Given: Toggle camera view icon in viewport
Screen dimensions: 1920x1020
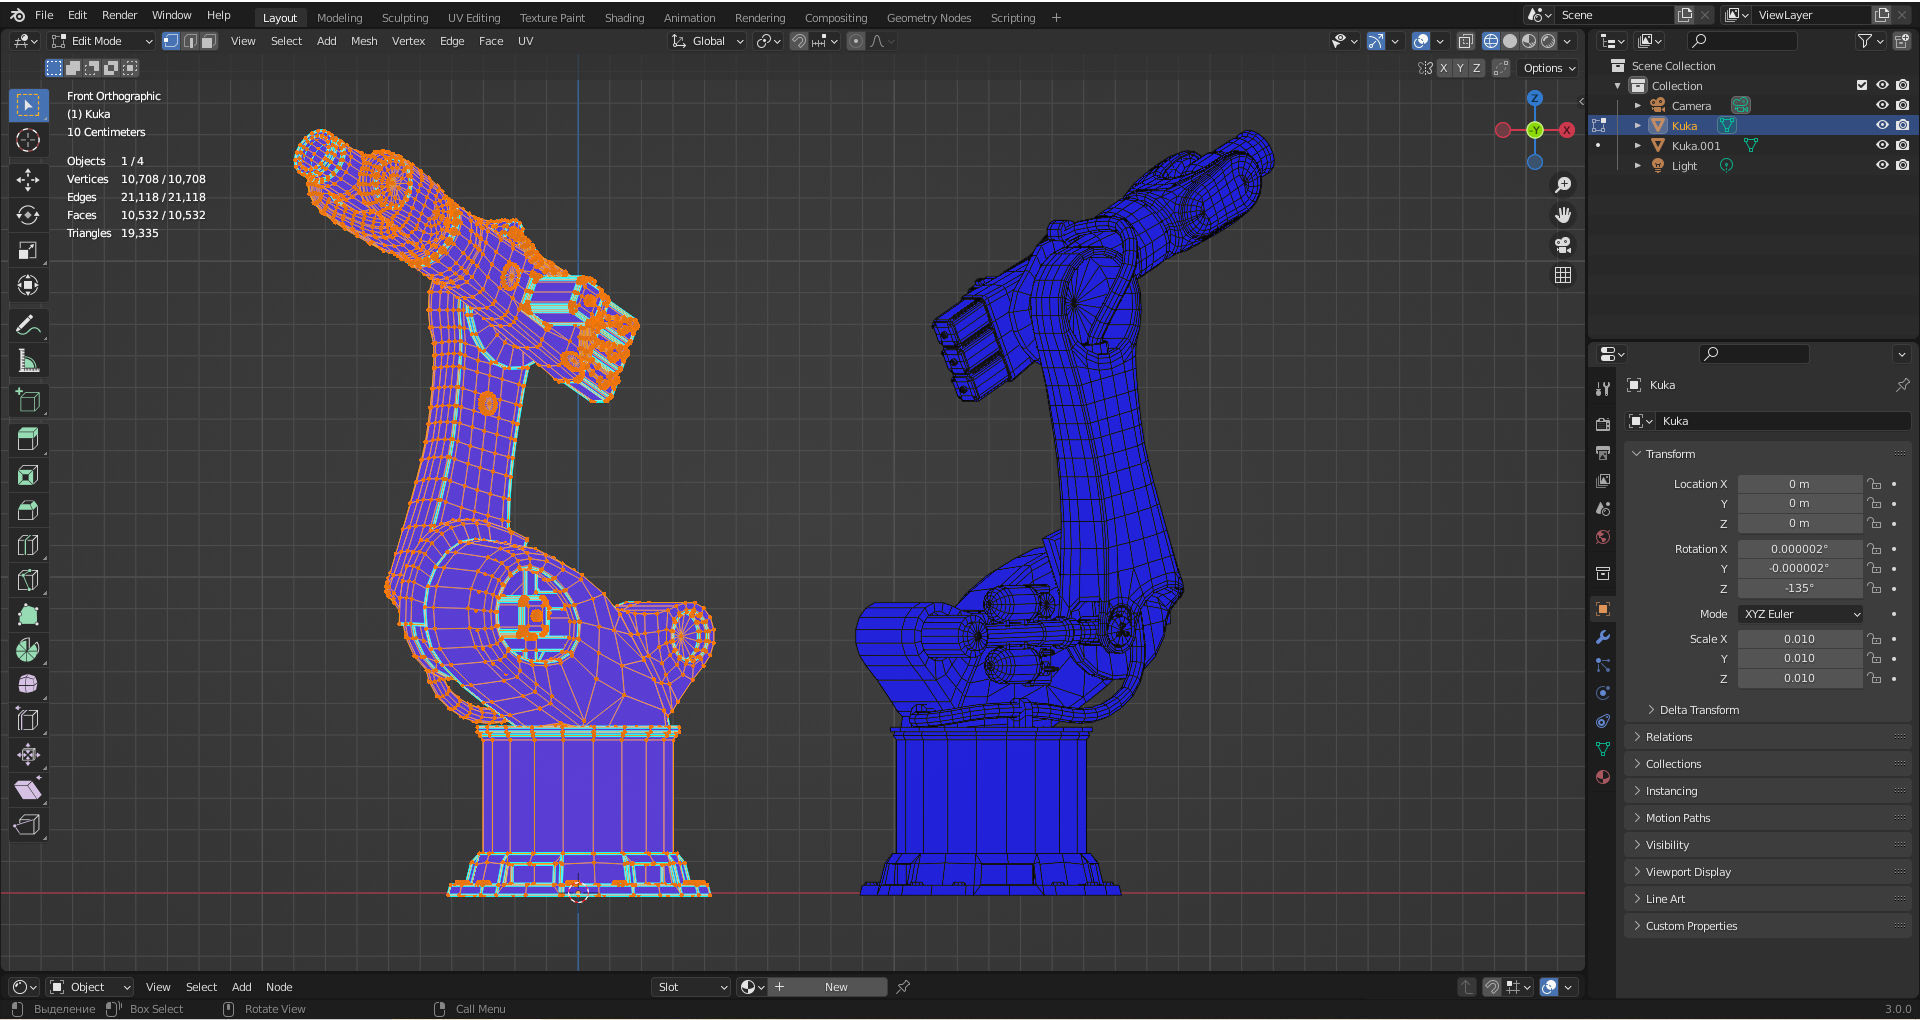Looking at the screenshot, I should (x=1563, y=245).
